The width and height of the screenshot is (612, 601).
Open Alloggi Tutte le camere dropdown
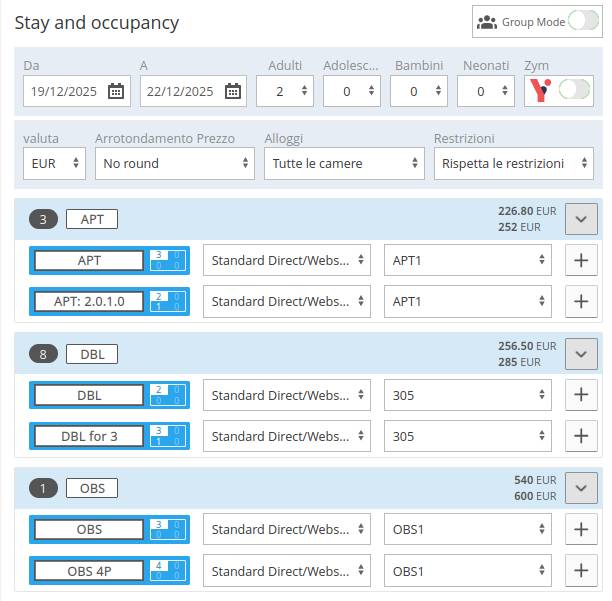pos(344,163)
